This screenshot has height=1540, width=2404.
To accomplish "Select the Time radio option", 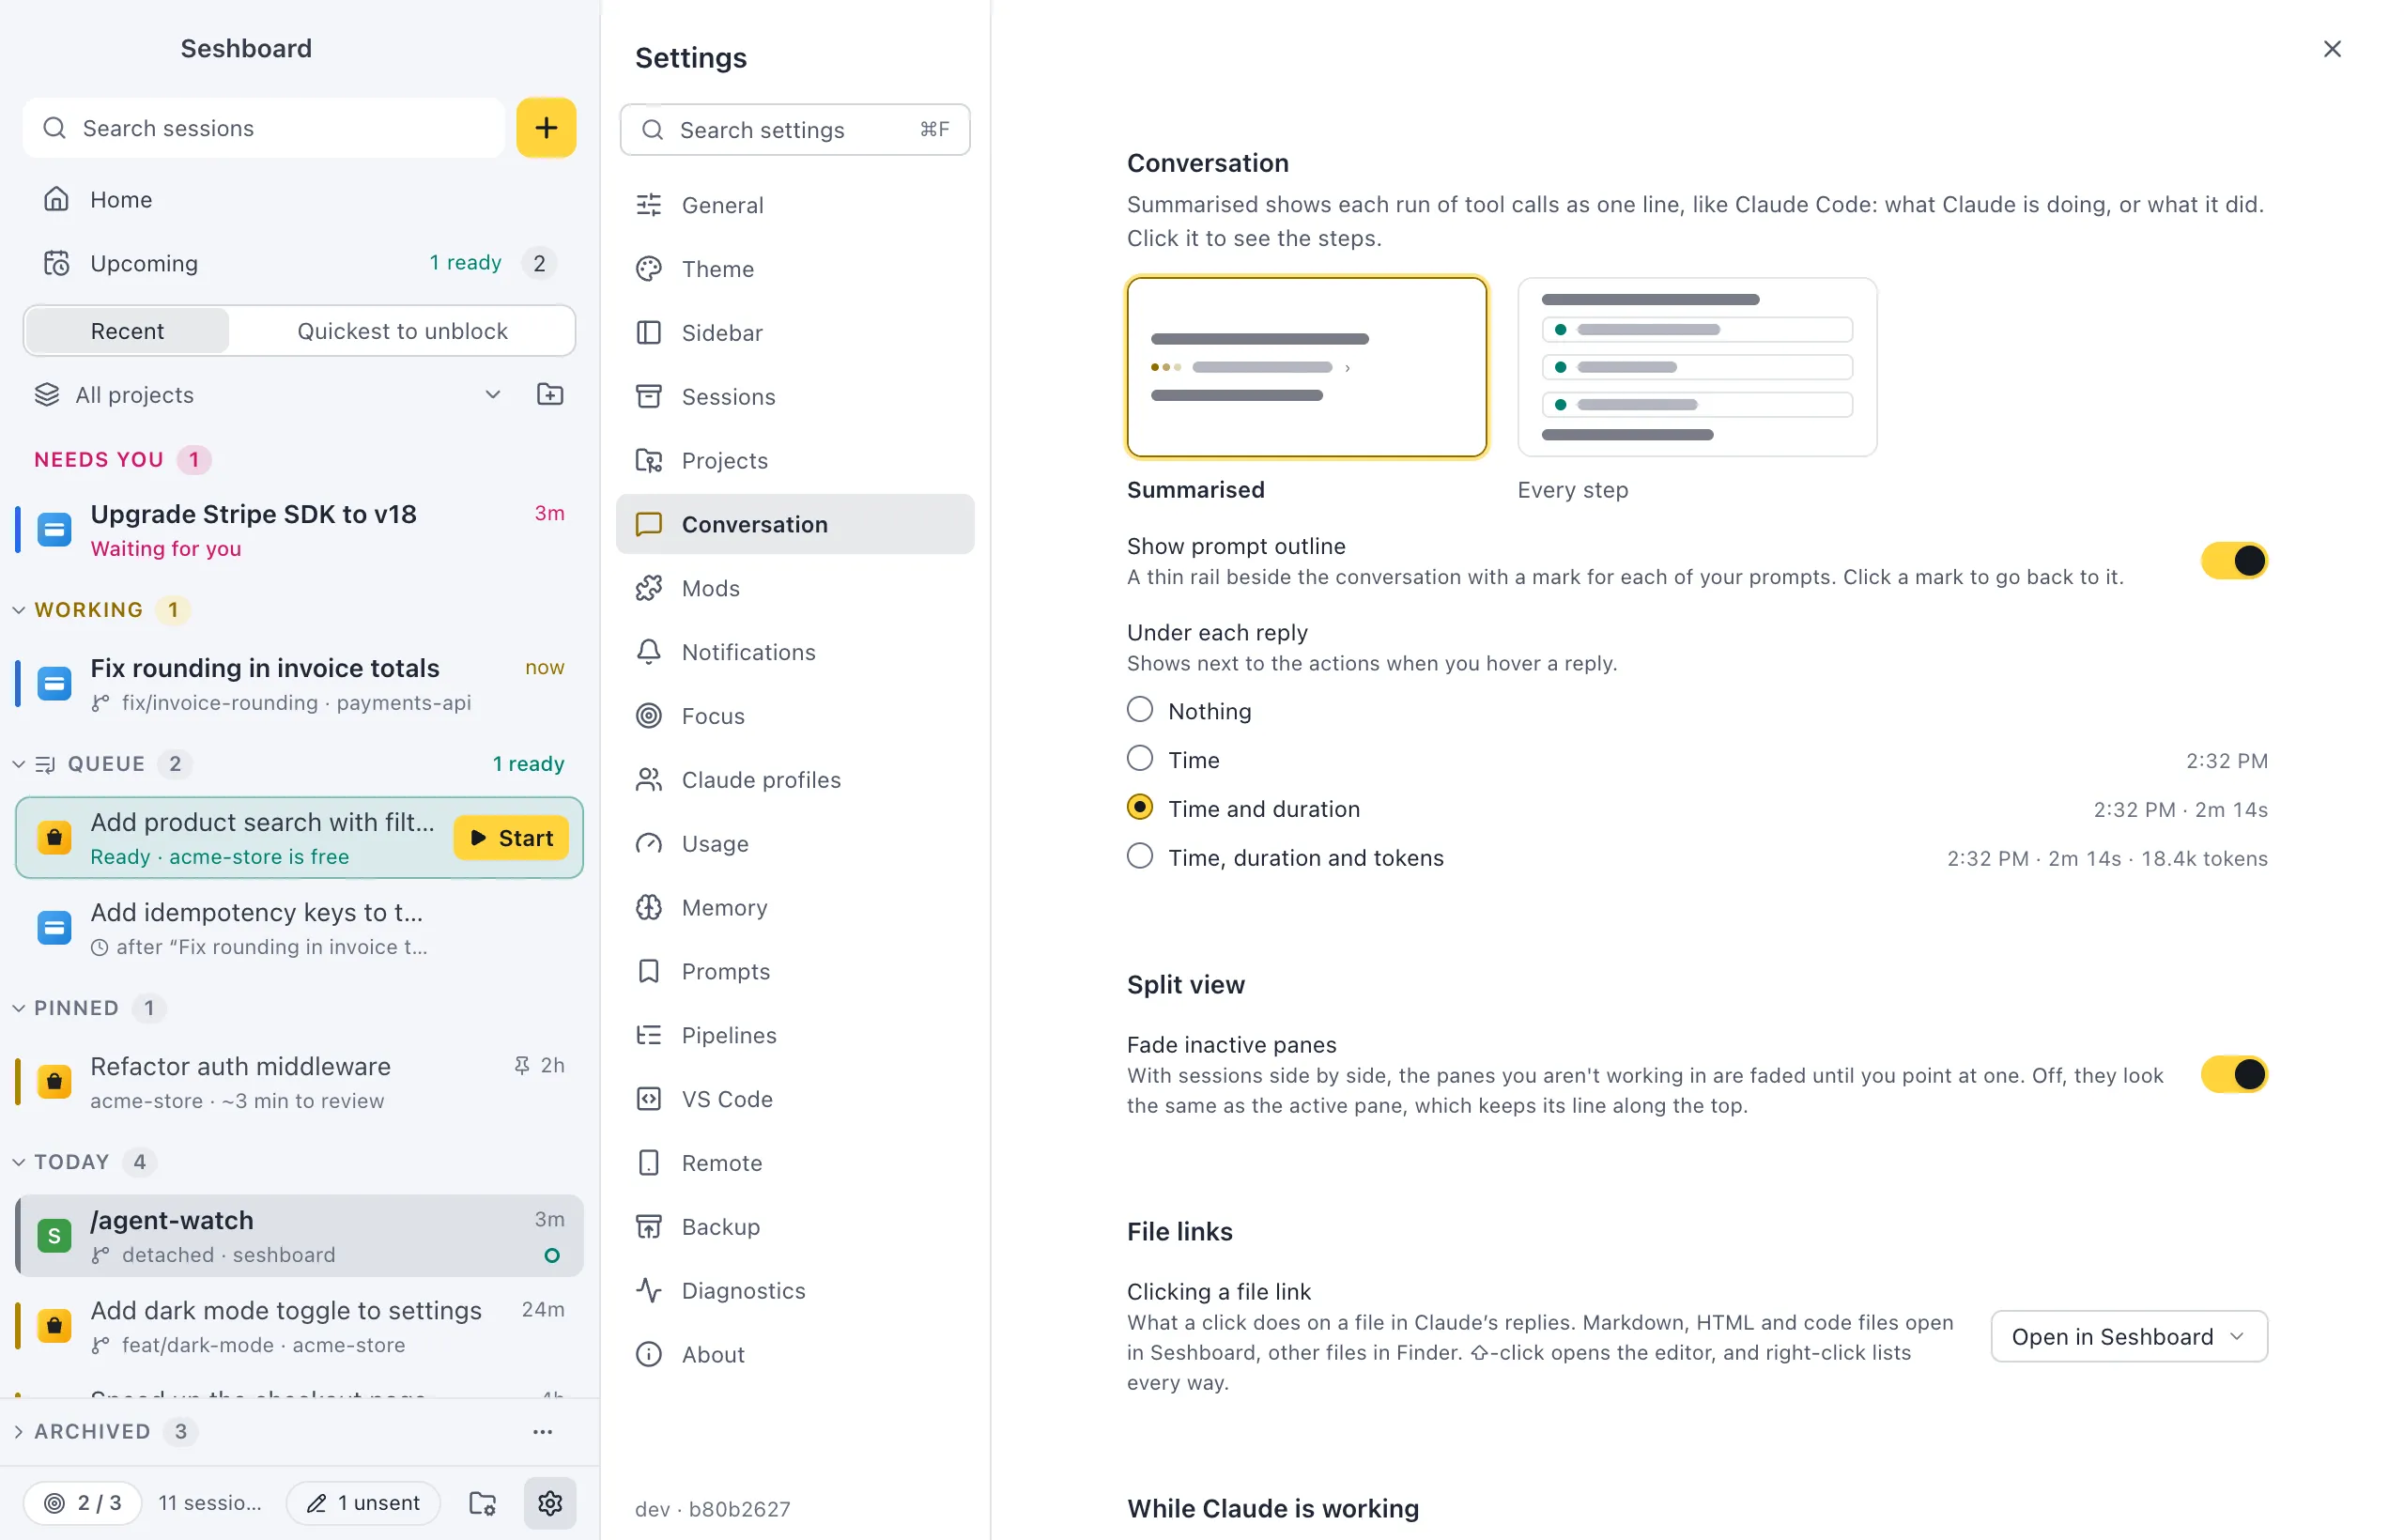I will [1140, 759].
